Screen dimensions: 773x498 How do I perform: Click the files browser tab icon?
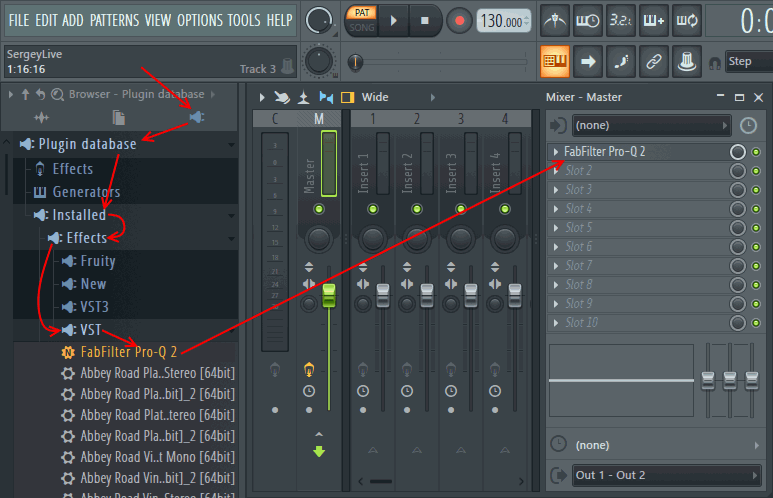click(x=119, y=118)
